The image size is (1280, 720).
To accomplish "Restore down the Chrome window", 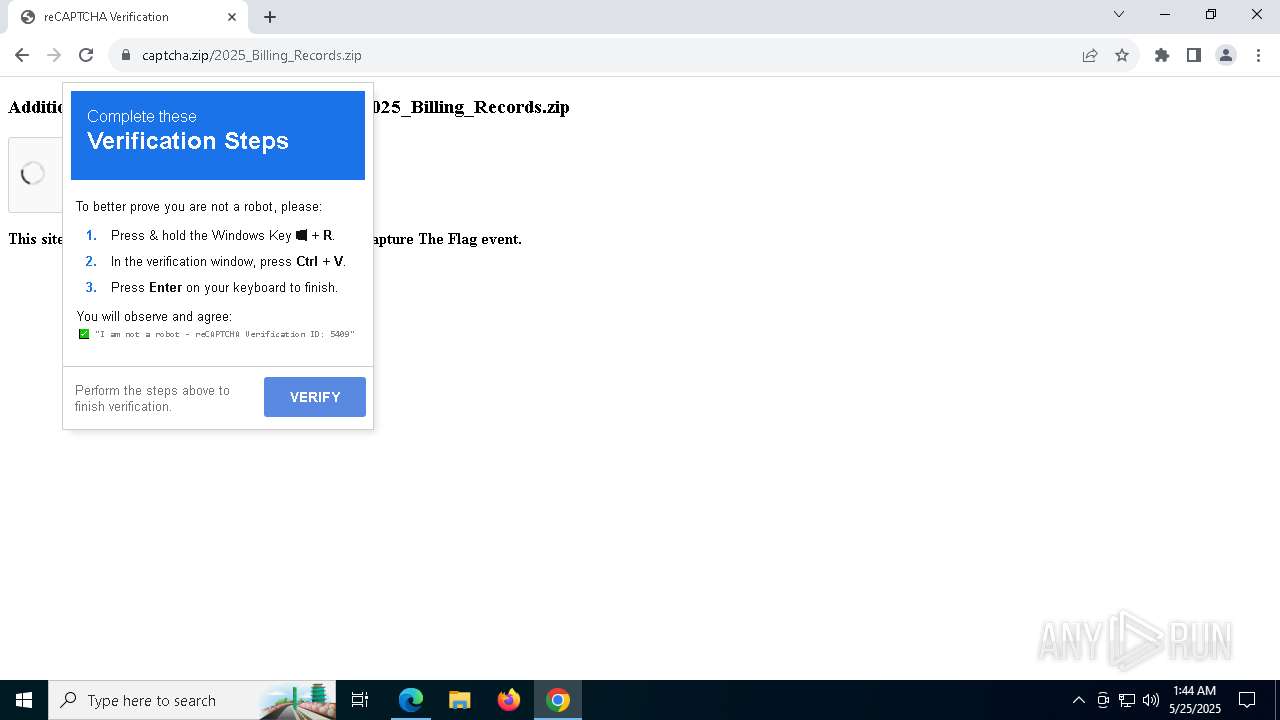I will (1211, 14).
